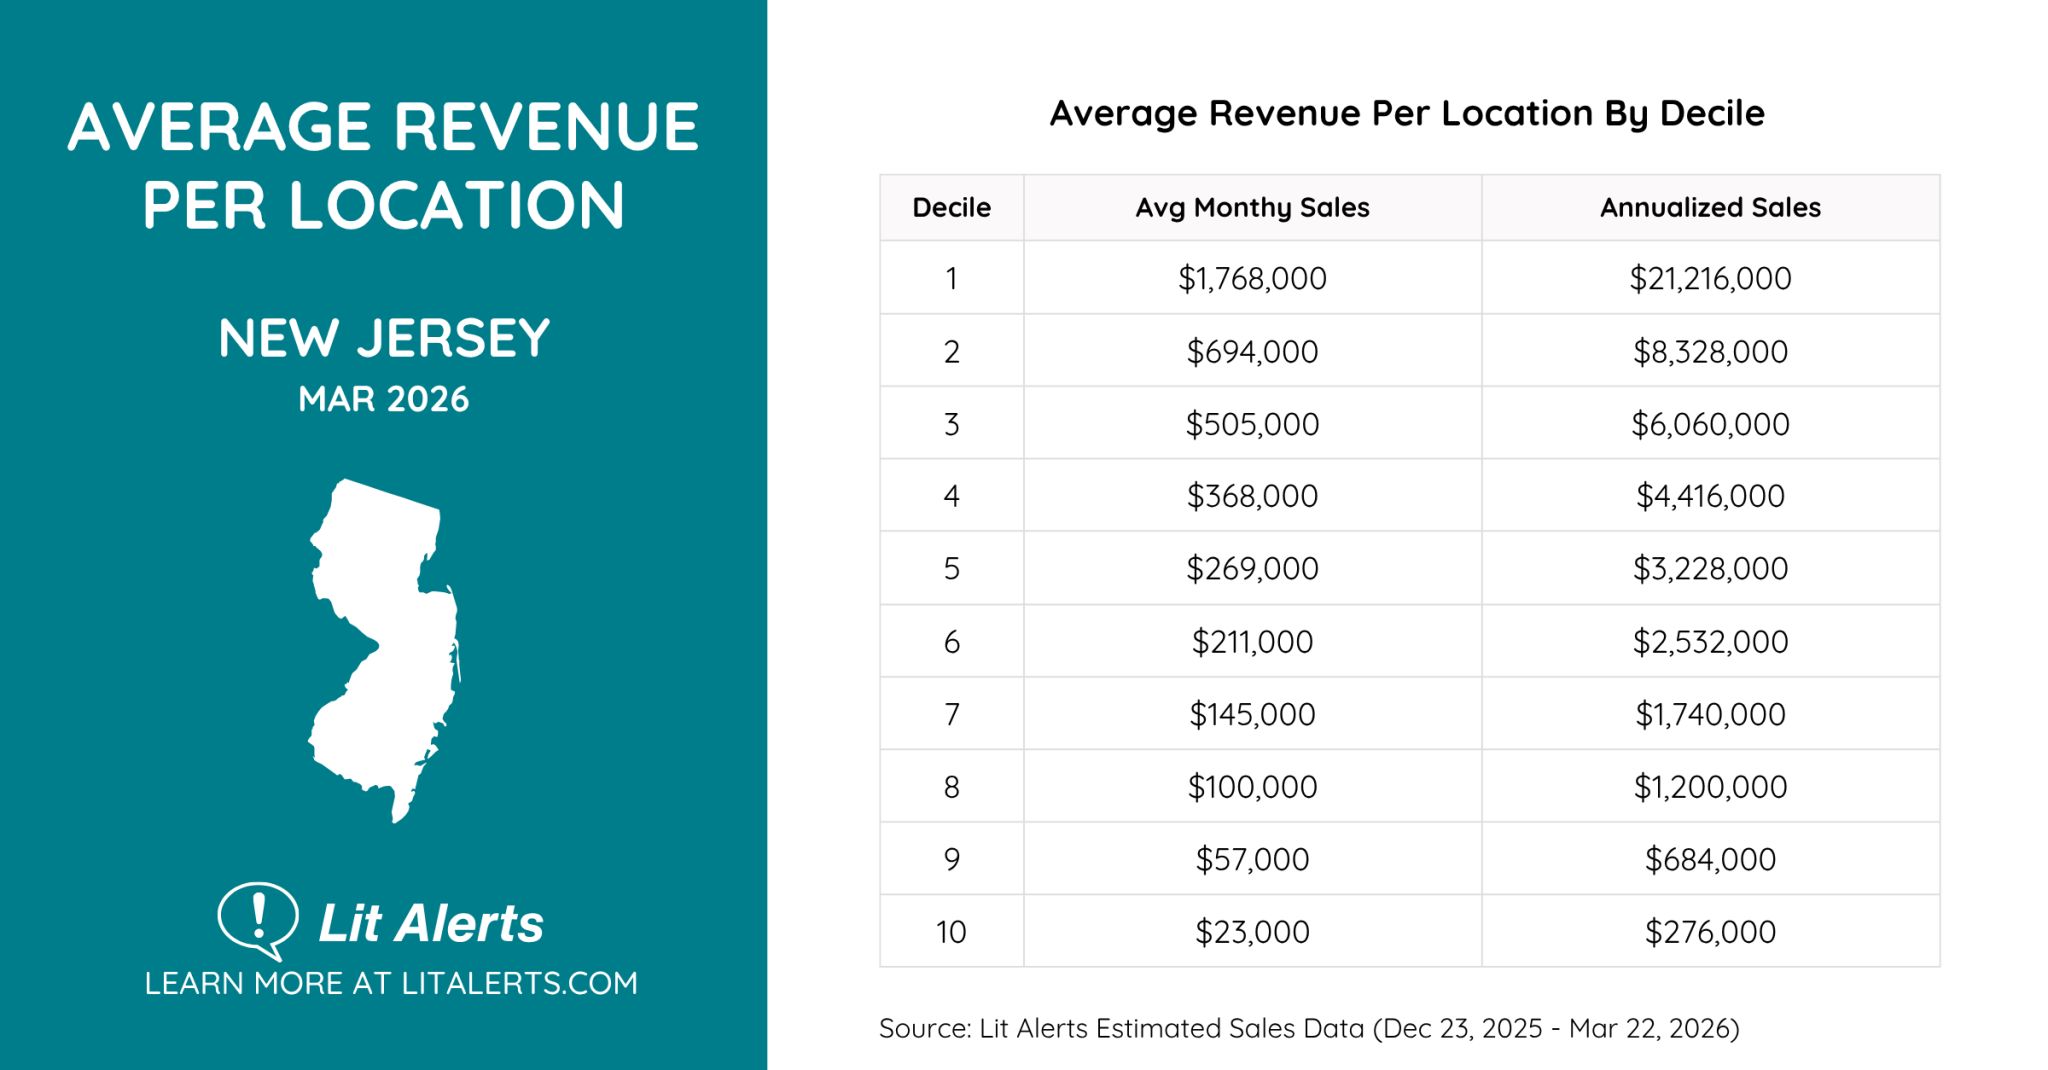This screenshot has height=1070, width=2048.
Task: Expand decile 5 row details
Action: click(950, 568)
